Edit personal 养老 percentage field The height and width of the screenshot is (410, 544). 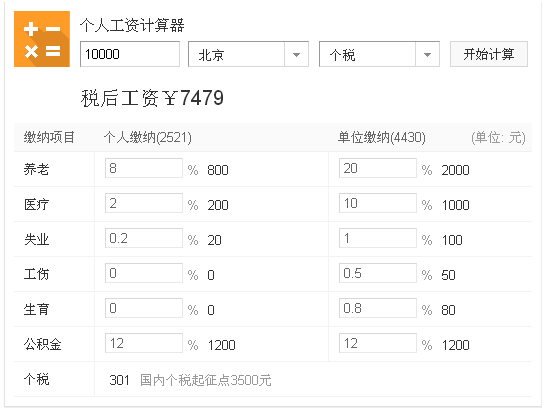(144, 168)
